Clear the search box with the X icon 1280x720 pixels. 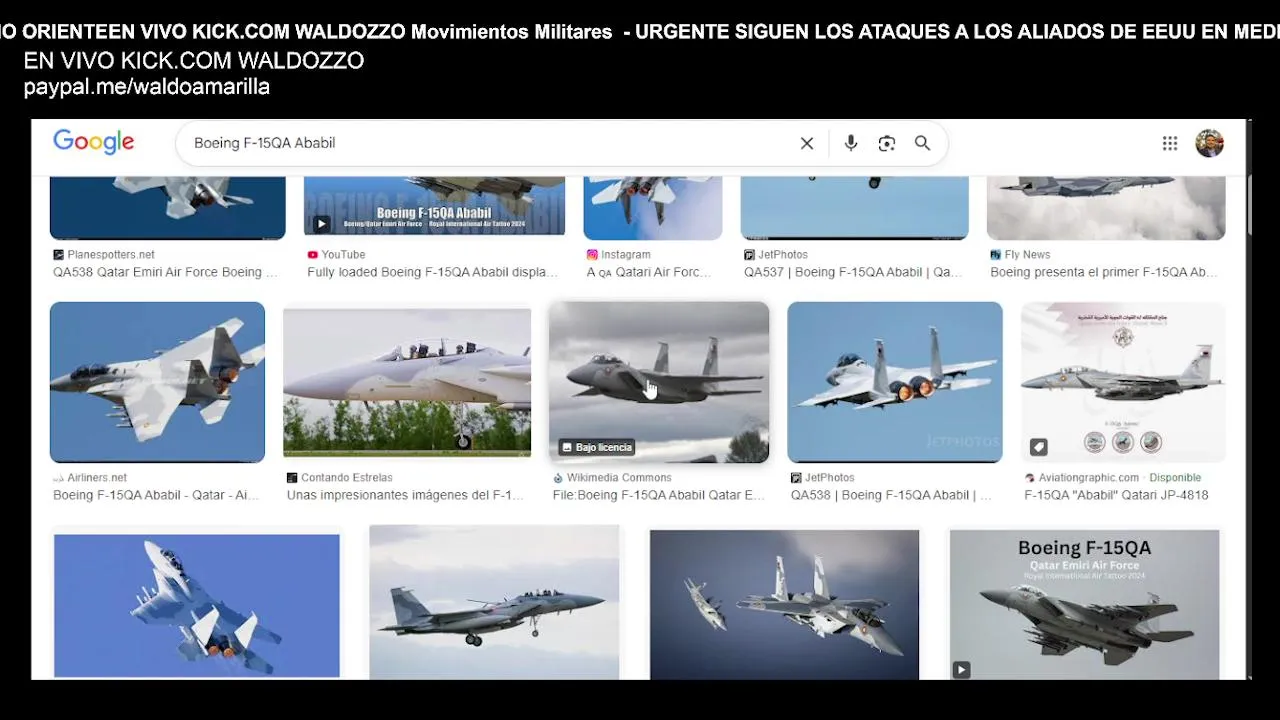(x=807, y=143)
